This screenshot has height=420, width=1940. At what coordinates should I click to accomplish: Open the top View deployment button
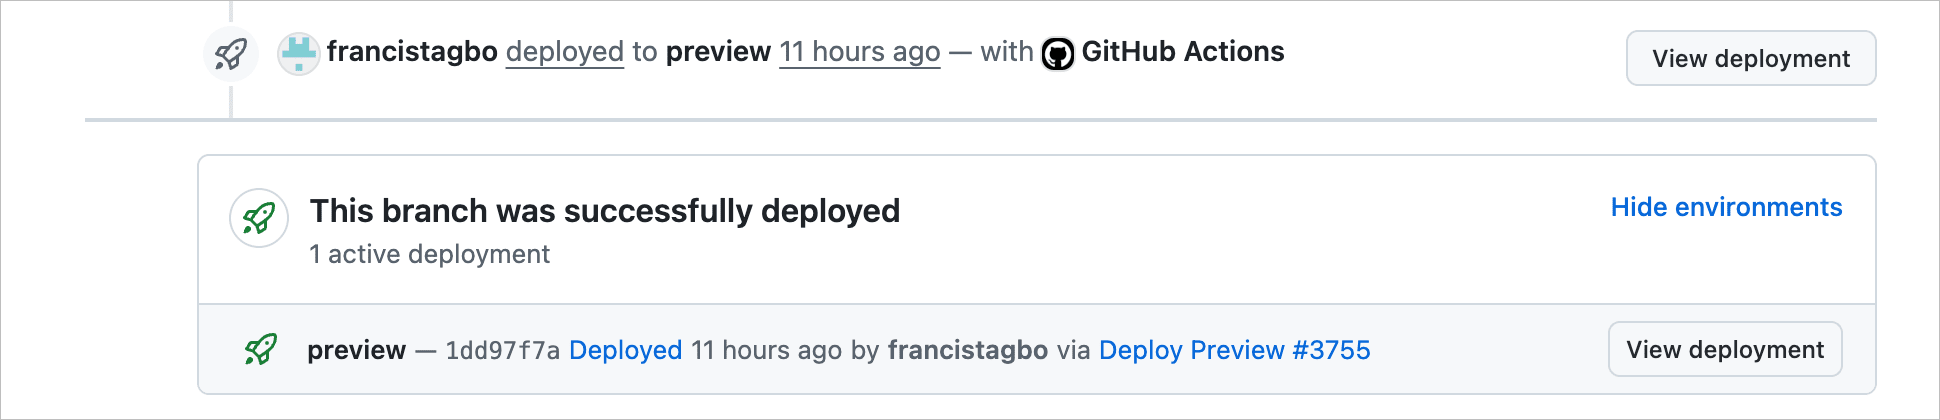[x=1750, y=59]
